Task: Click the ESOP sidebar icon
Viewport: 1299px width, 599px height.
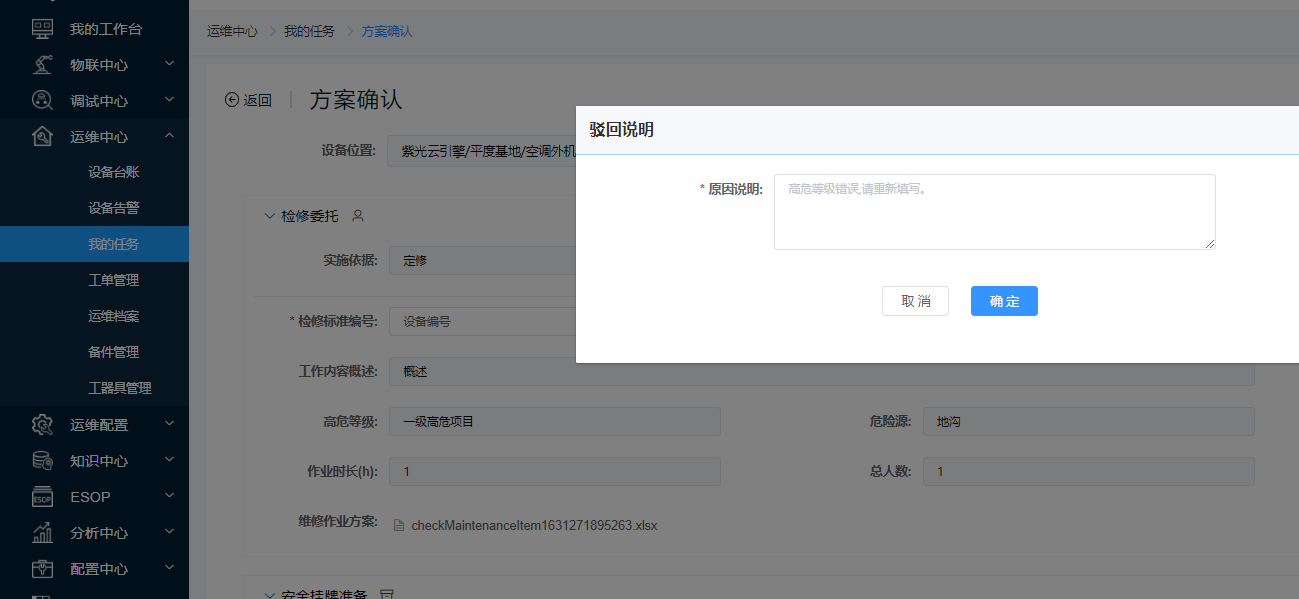Action: 42,497
